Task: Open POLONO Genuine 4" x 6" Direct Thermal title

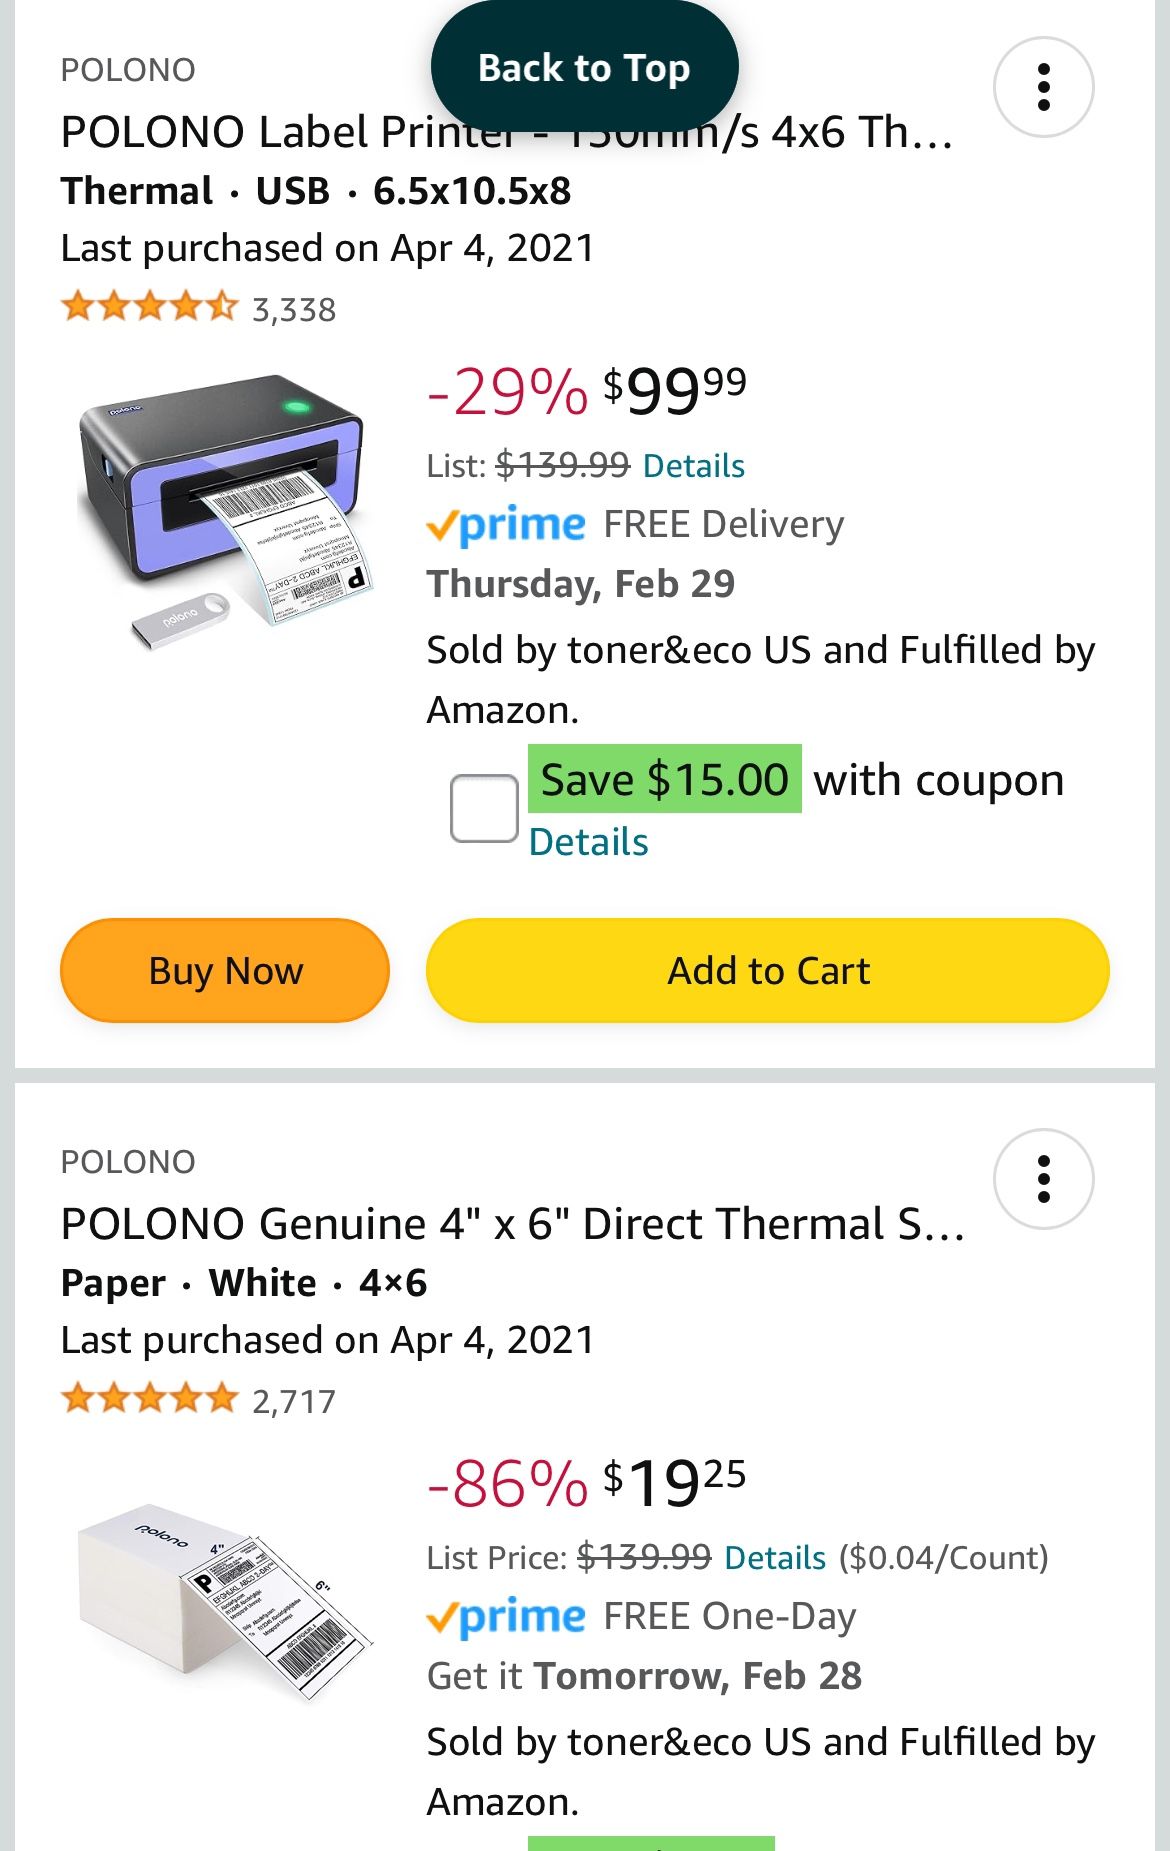Action: (512, 1224)
